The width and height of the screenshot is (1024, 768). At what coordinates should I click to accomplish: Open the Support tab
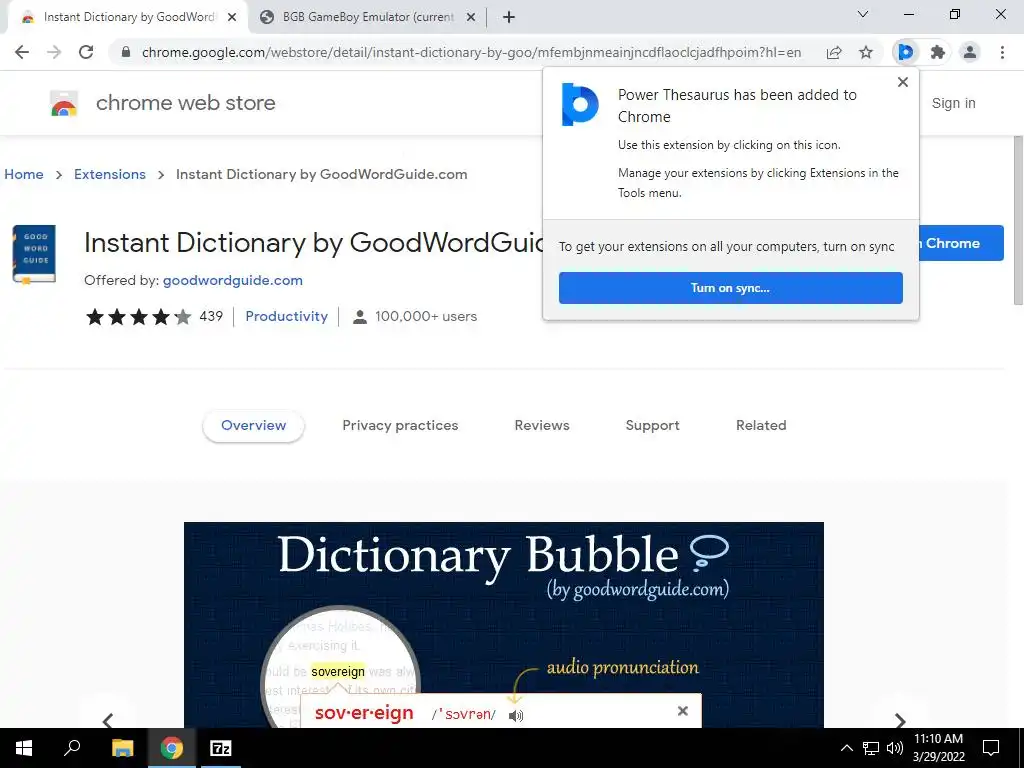point(652,426)
